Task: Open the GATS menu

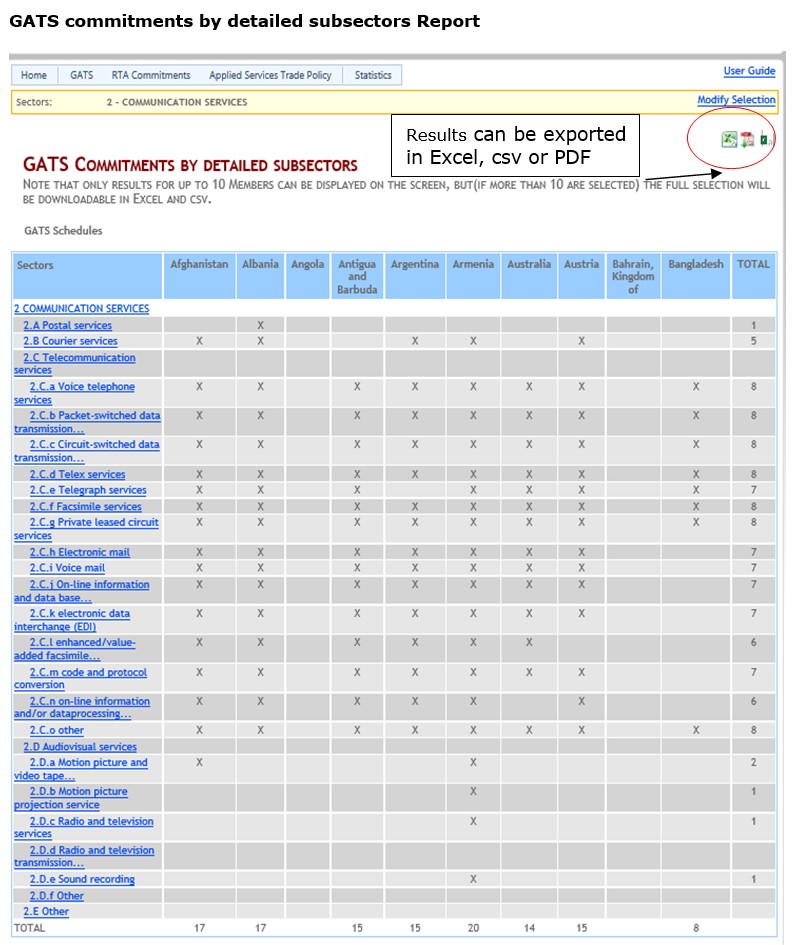Action: tap(81, 75)
